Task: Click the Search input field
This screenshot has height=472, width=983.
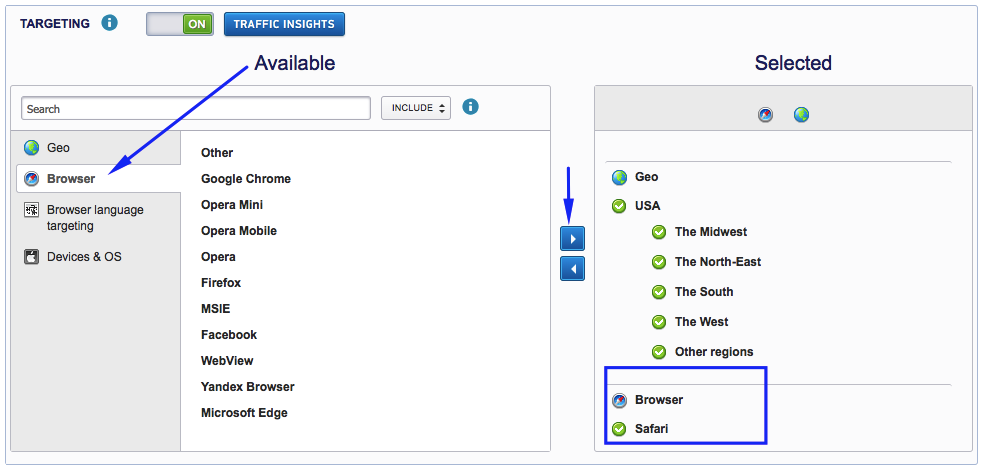Action: (x=196, y=108)
